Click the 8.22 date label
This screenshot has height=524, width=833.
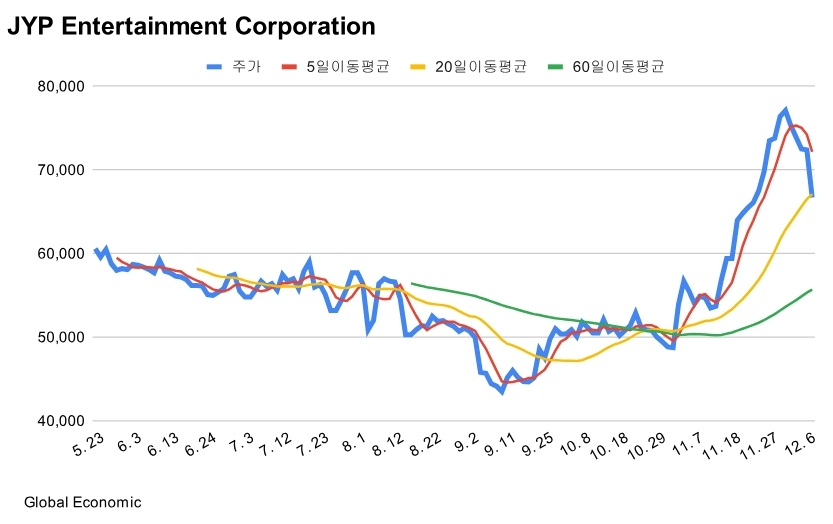point(426,444)
